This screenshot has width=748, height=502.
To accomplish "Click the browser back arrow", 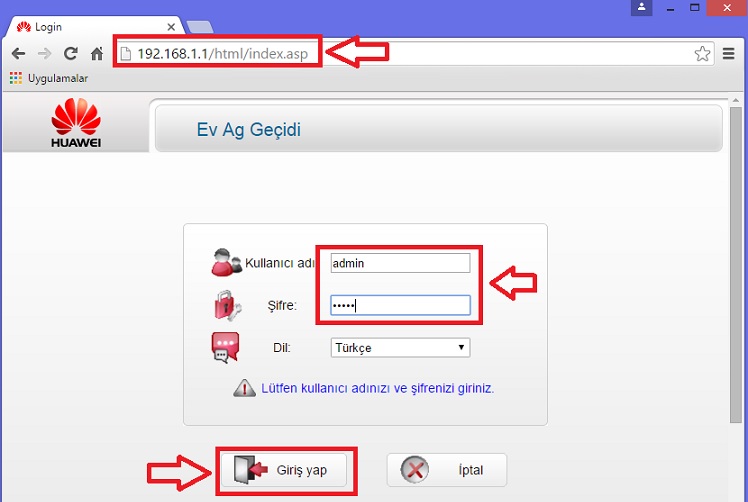I will pos(17,54).
